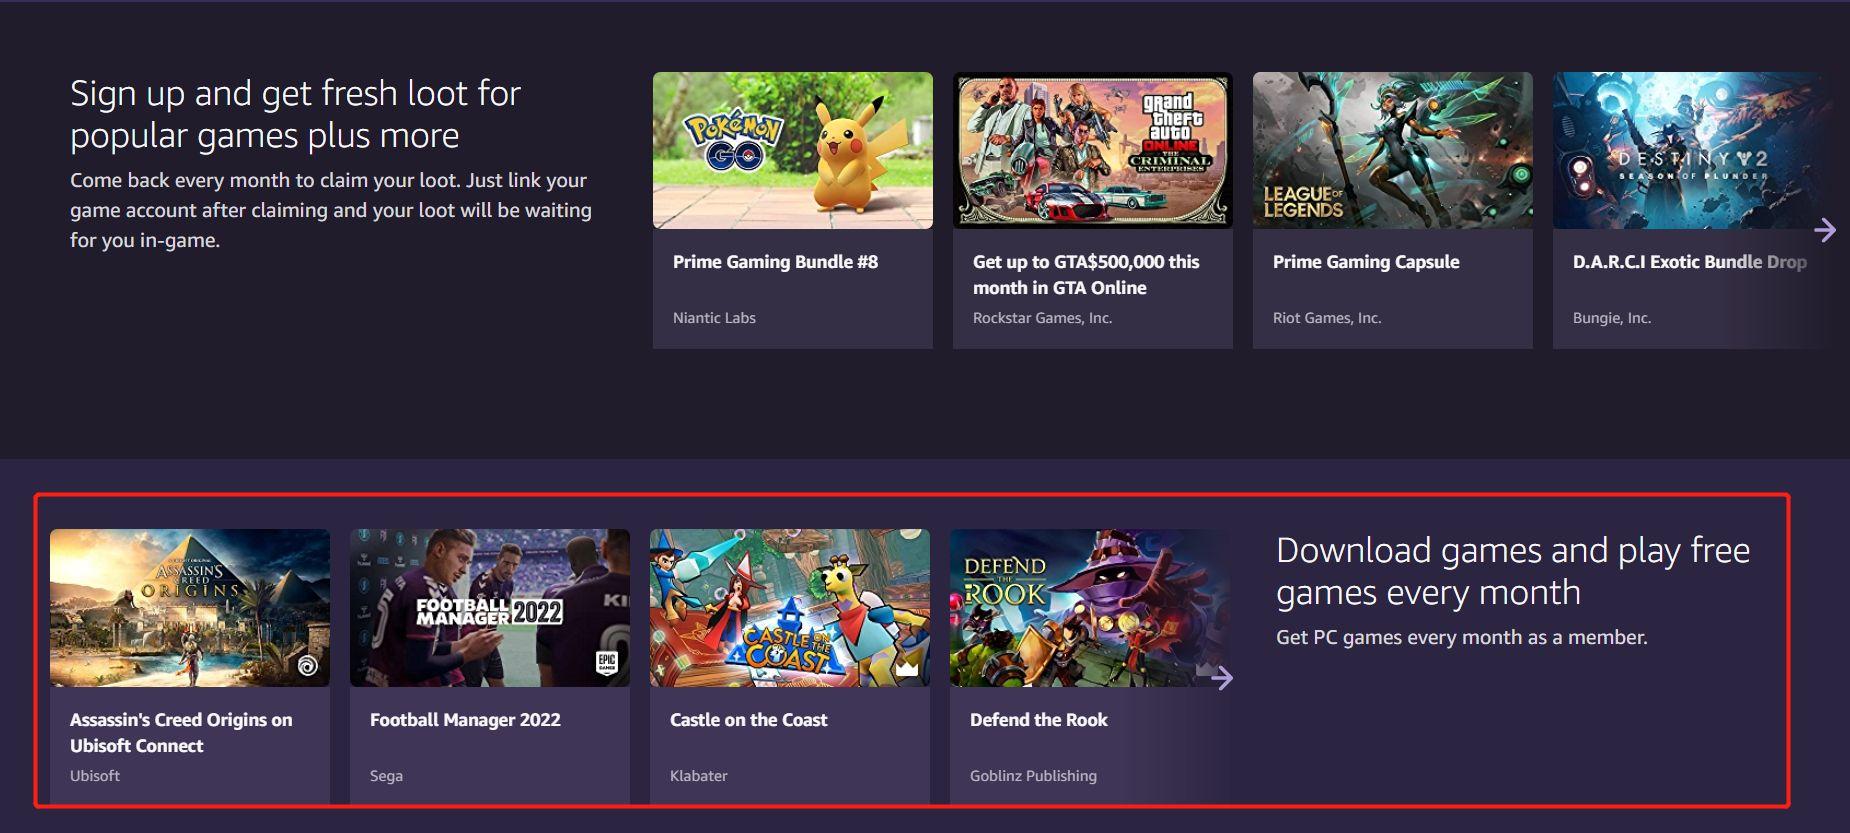Advance the loot carousel with the right arrow
This screenshot has height=833, width=1850.
(x=1825, y=230)
